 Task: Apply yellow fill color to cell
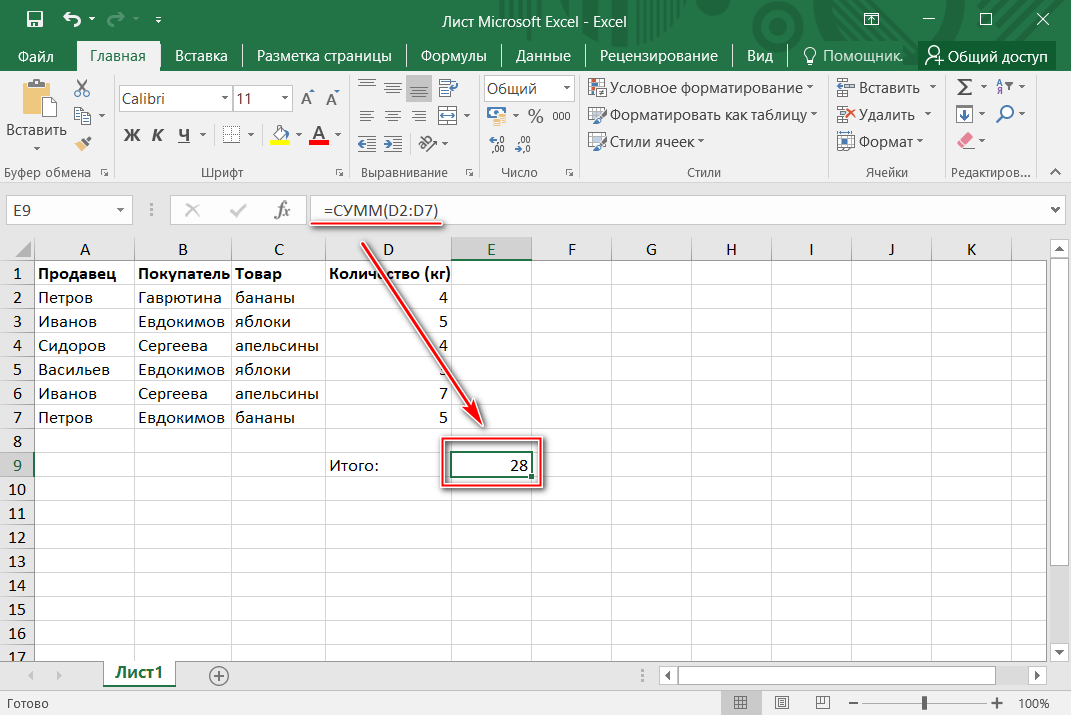tap(280, 135)
